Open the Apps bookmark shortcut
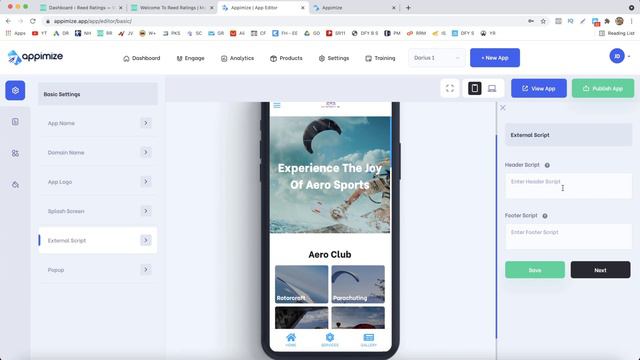Image resolution: width=640 pixels, height=360 pixels. [x=16, y=33]
